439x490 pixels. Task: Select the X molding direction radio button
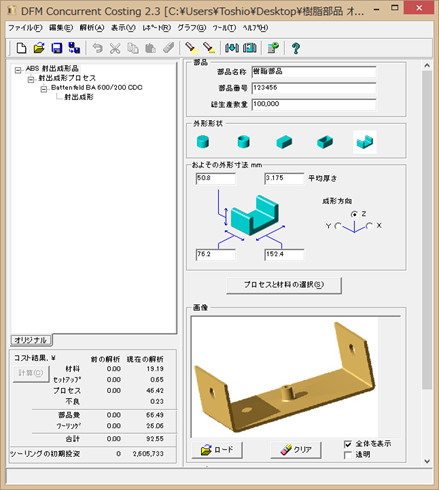point(369,226)
